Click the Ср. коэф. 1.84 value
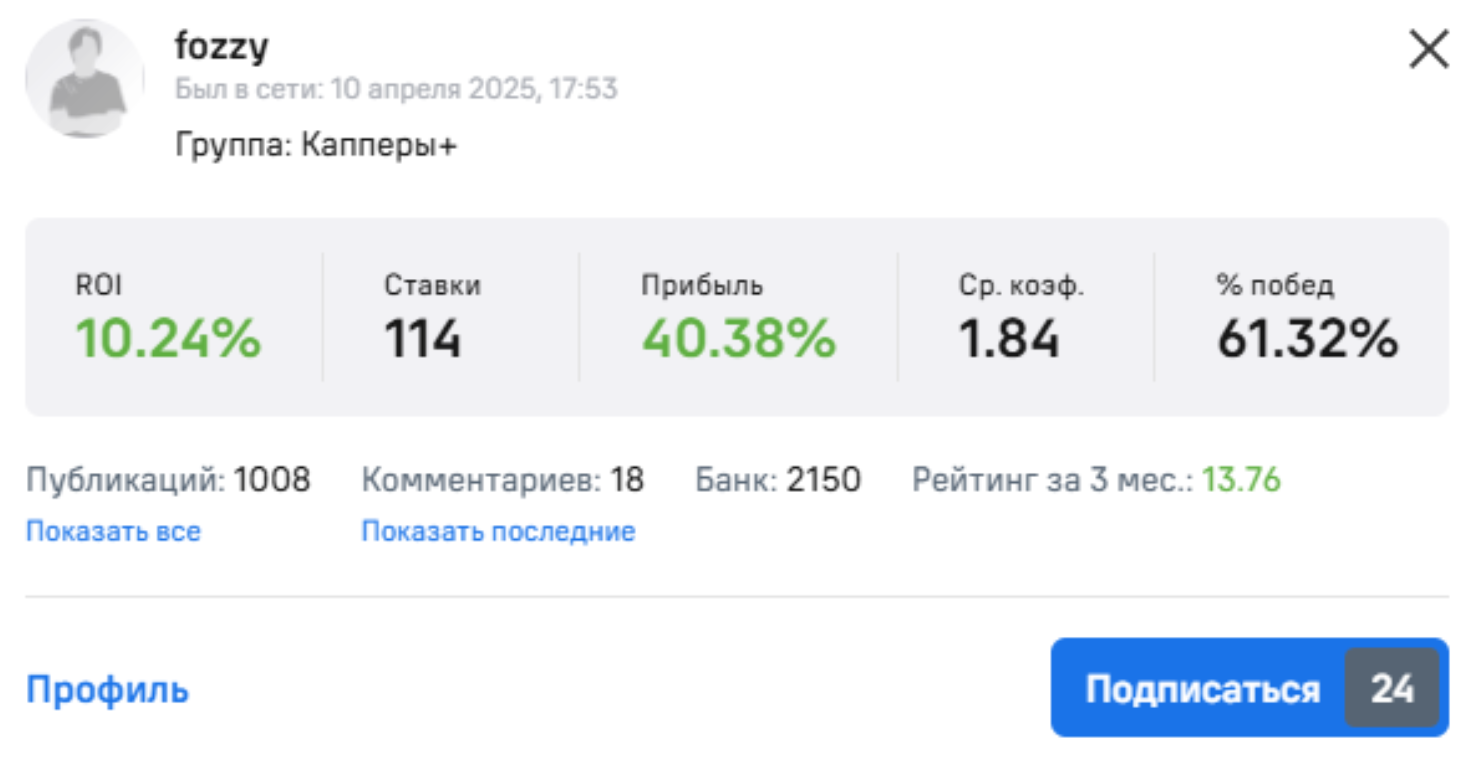Screen dimensions: 1482x765 1009,338
